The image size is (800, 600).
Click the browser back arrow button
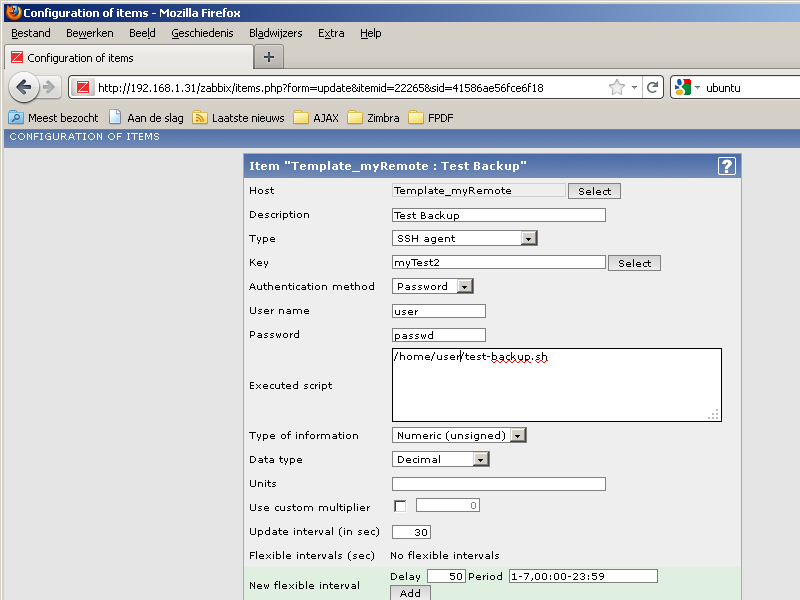click(x=24, y=87)
